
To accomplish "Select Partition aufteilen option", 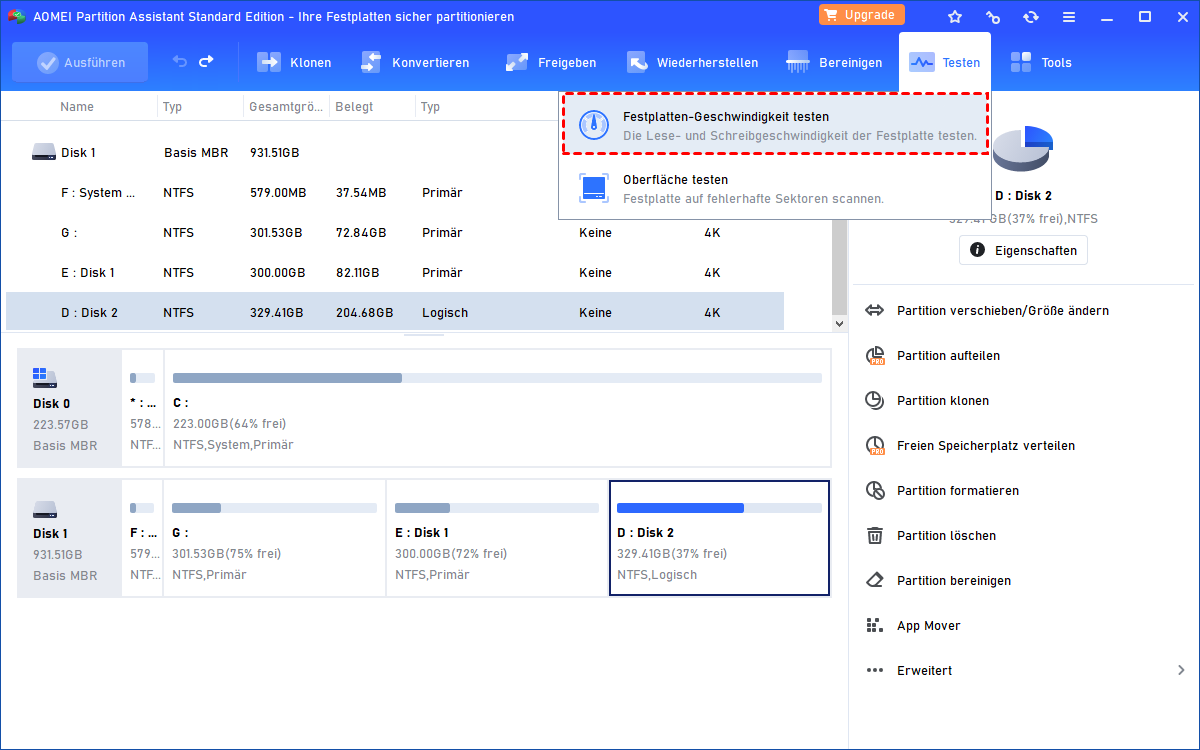I will 948,356.
